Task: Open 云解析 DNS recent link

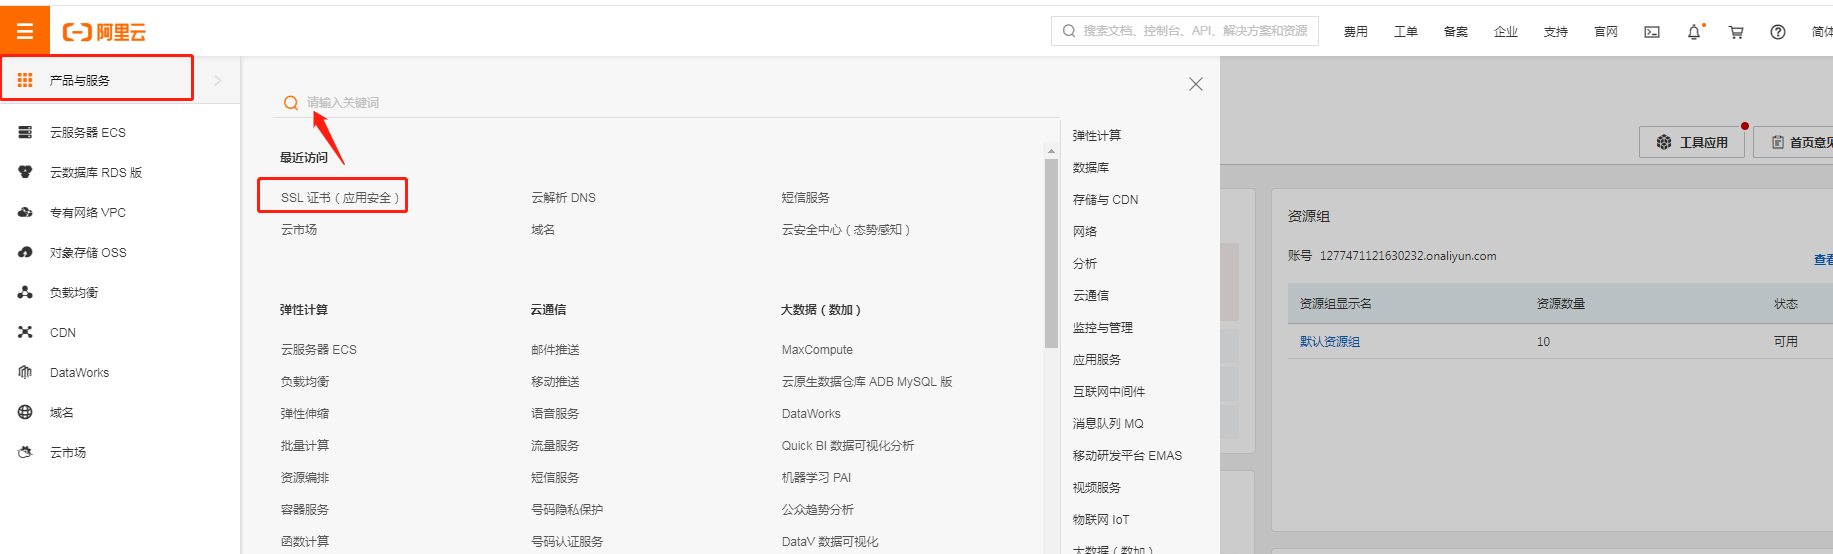Action: point(563,198)
